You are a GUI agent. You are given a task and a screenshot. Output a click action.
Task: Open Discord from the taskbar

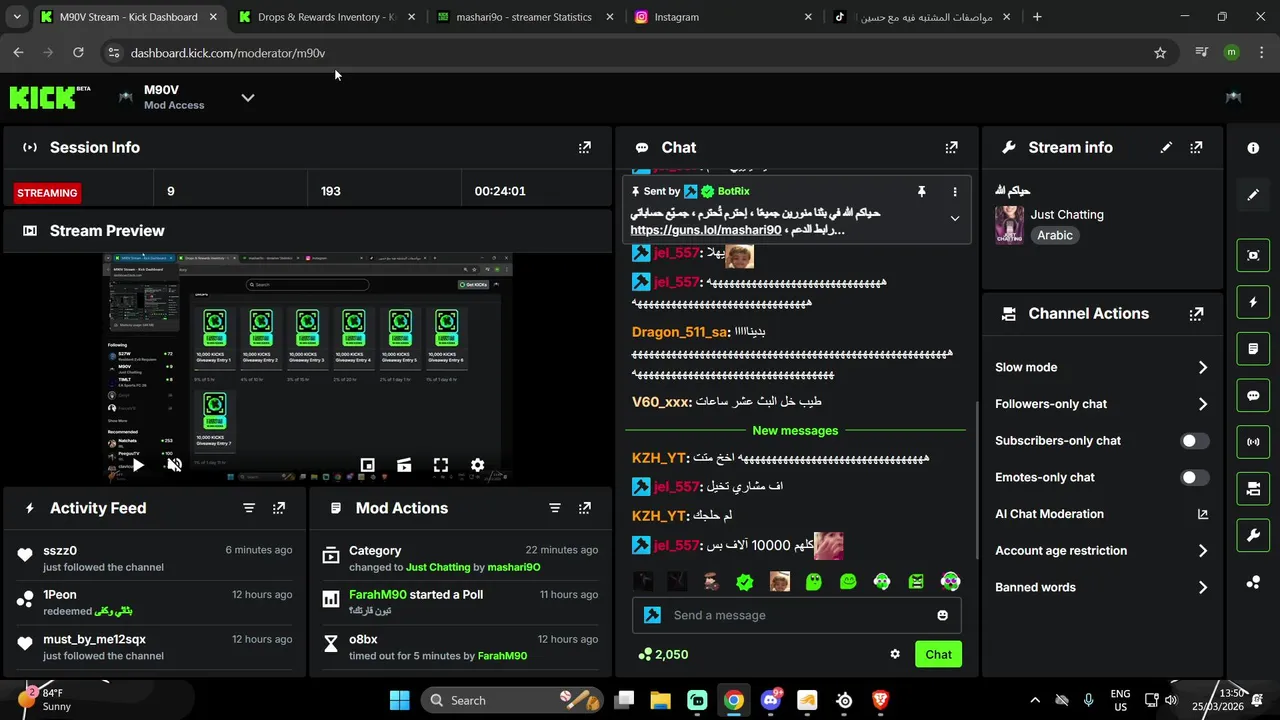coord(770,700)
